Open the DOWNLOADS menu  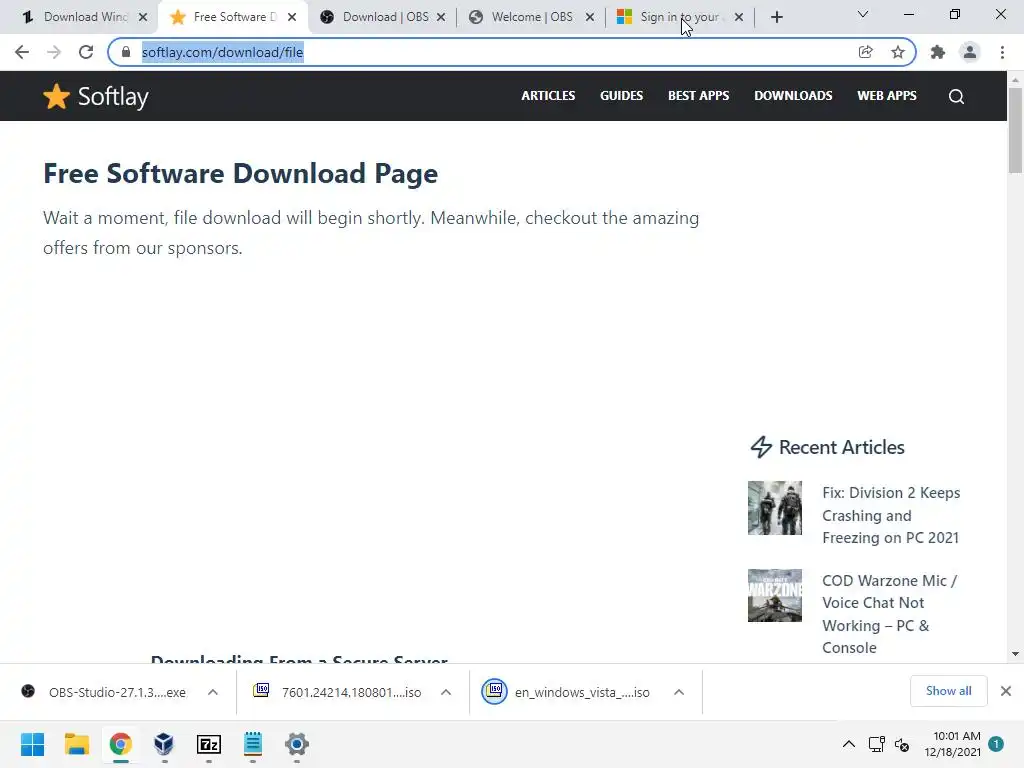[x=793, y=95]
